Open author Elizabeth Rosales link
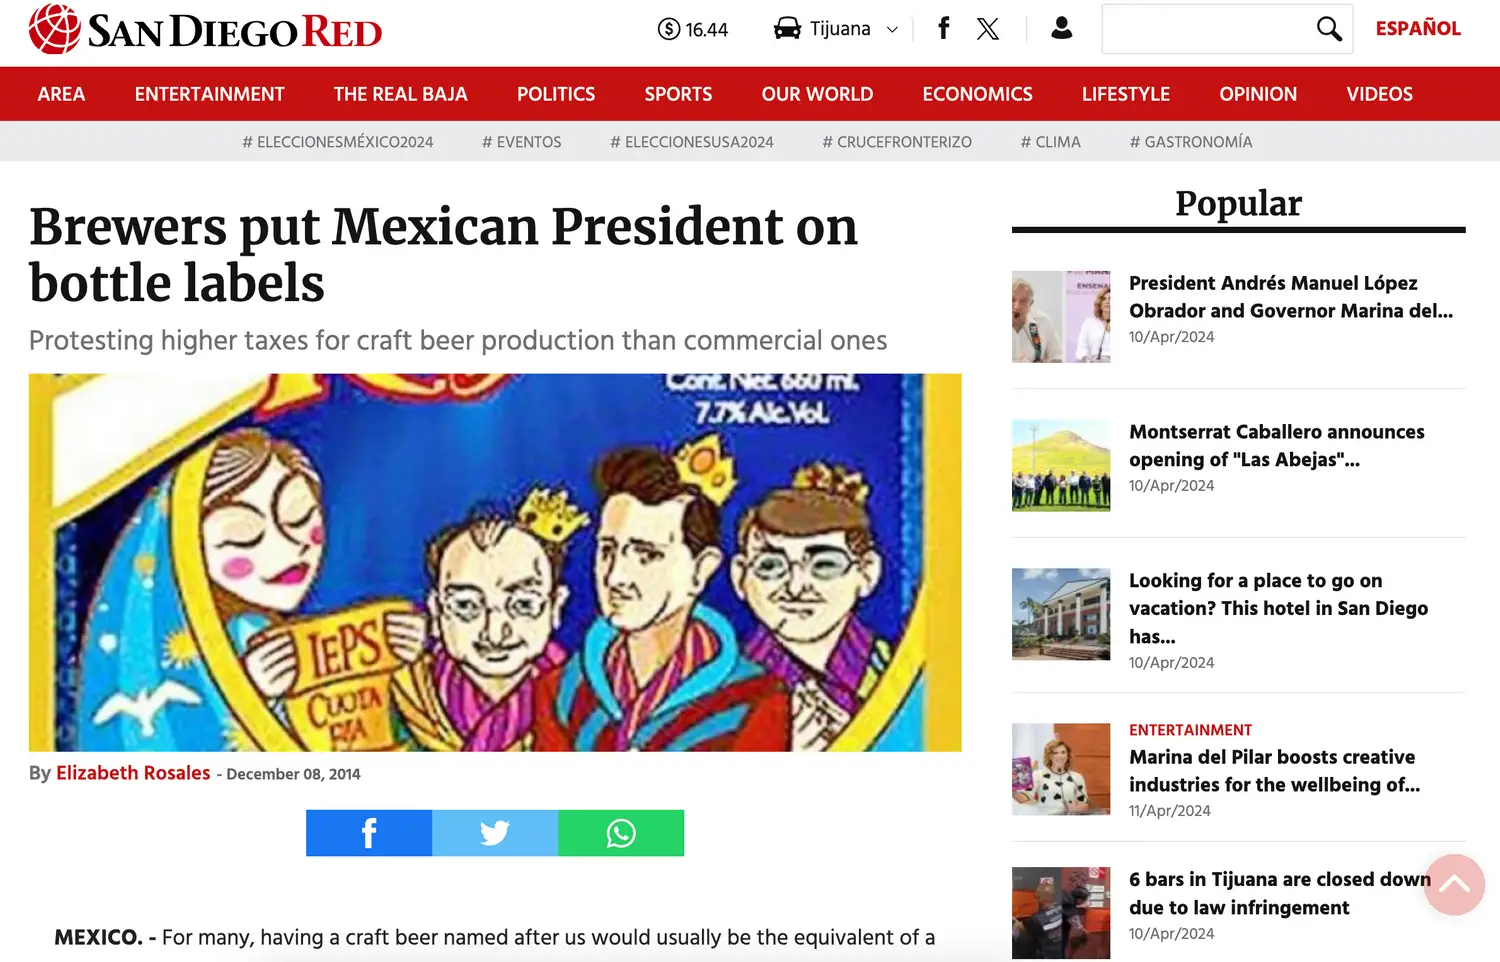This screenshot has width=1500, height=962. point(133,773)
